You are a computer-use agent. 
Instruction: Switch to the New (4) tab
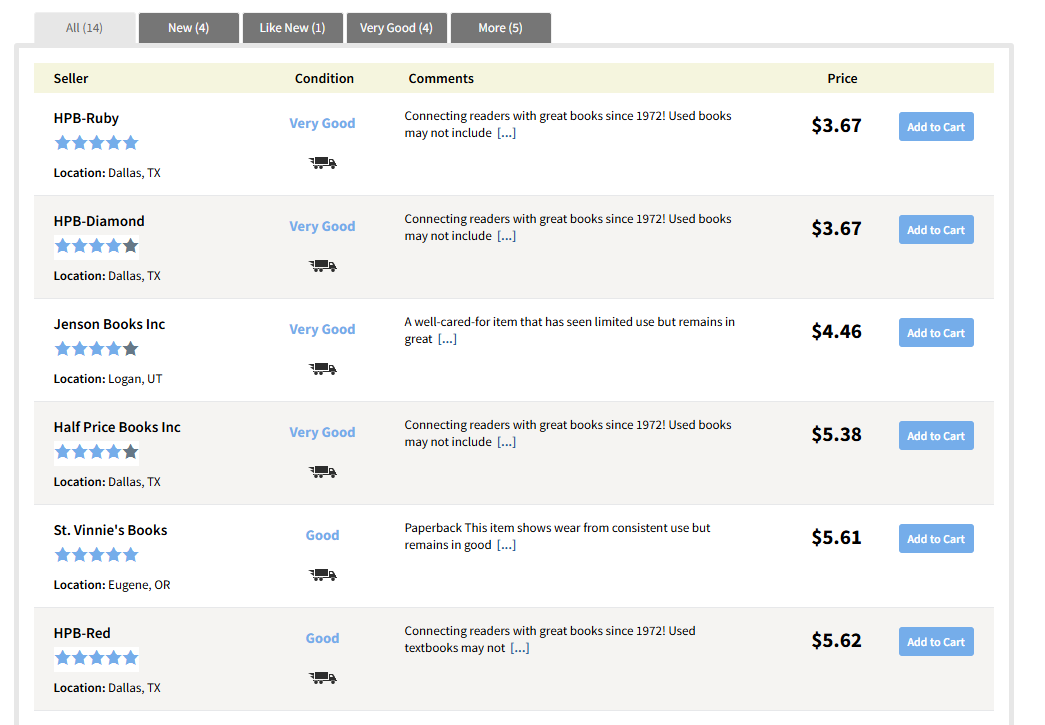(189, 28)
